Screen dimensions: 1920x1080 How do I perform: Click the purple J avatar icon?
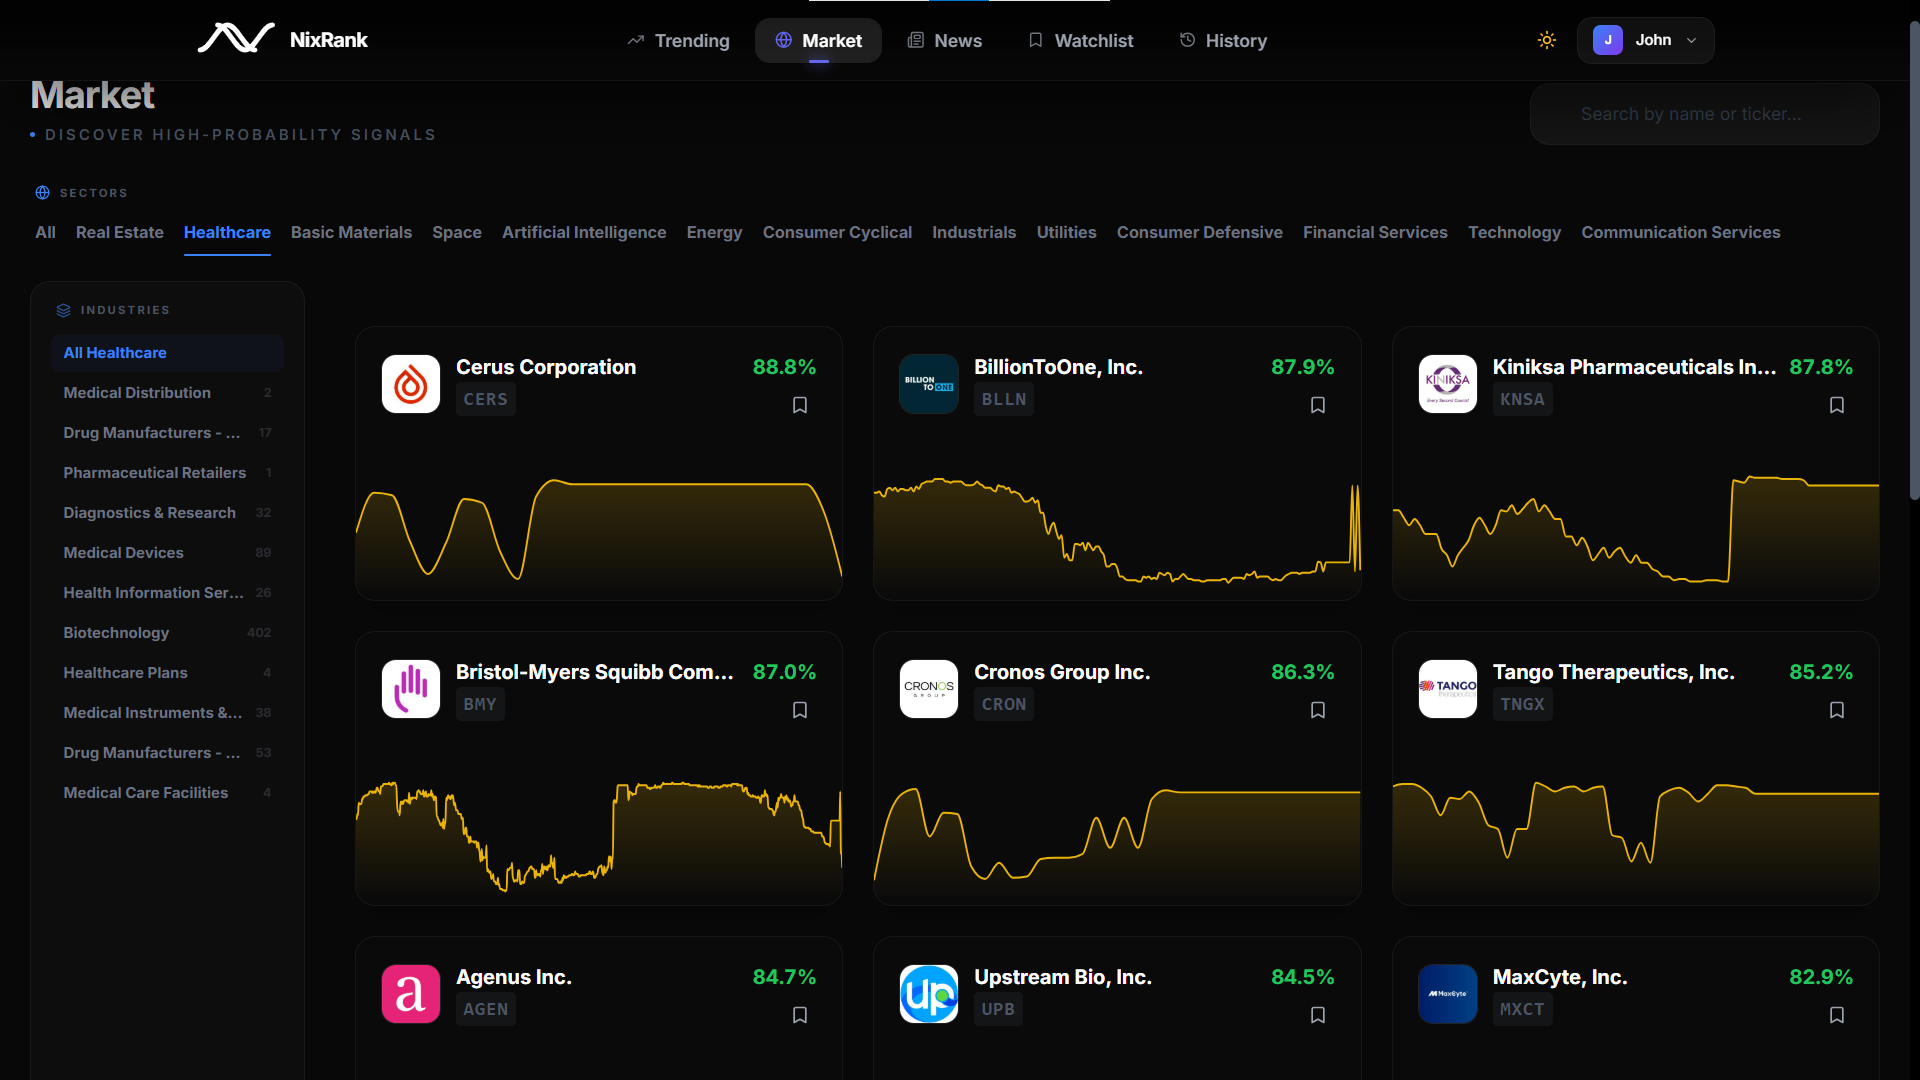click(x=1608, y=40)
